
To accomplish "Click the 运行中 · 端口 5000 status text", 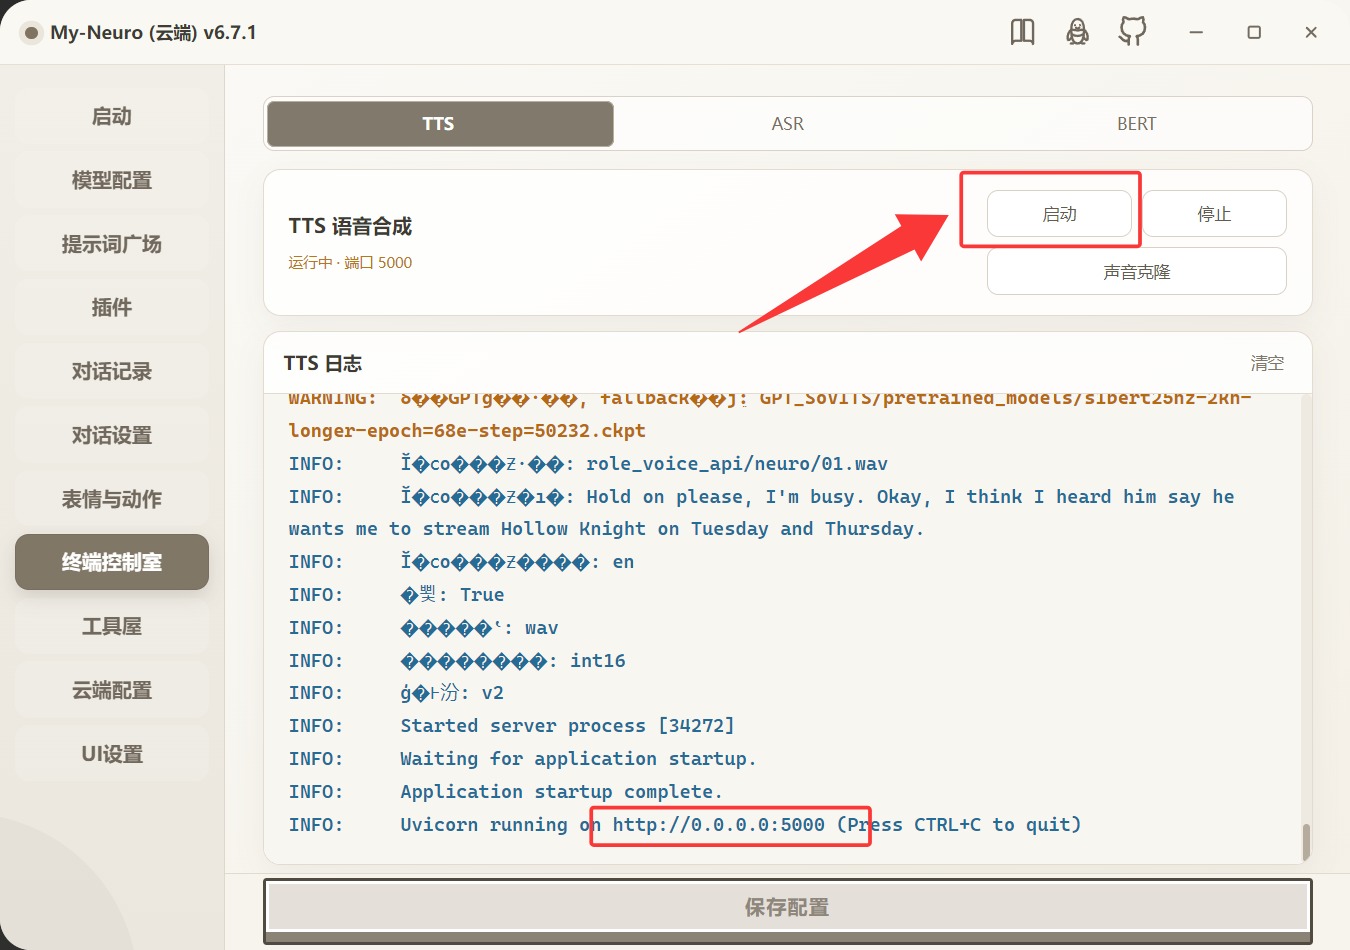I will point(350,263).
